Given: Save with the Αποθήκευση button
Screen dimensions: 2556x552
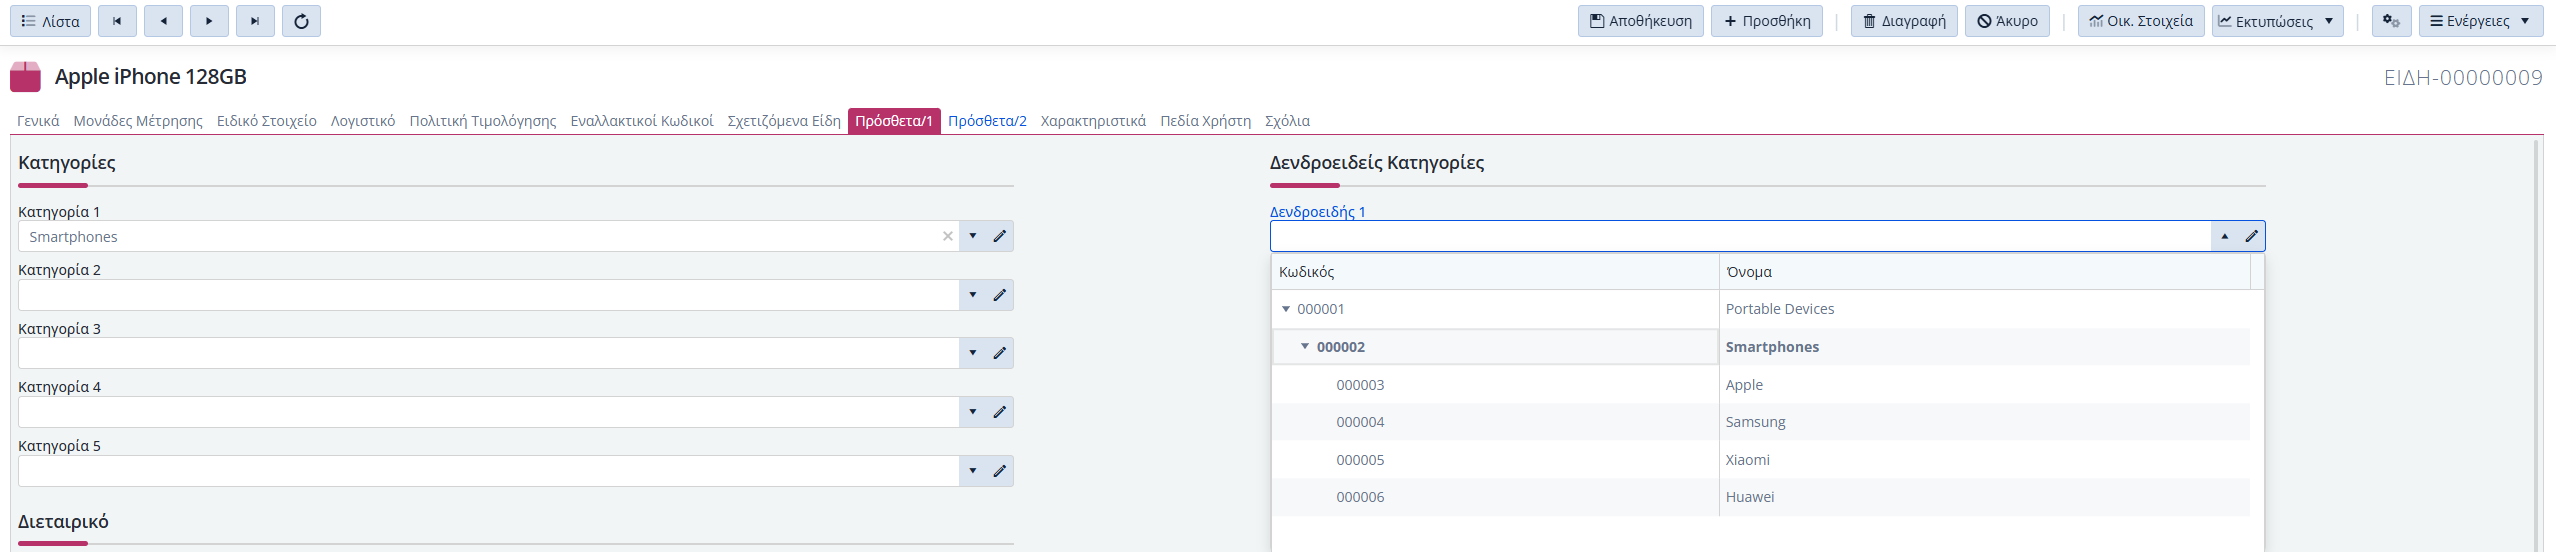Looking at the screenshot, I should tap(1640, 21).
